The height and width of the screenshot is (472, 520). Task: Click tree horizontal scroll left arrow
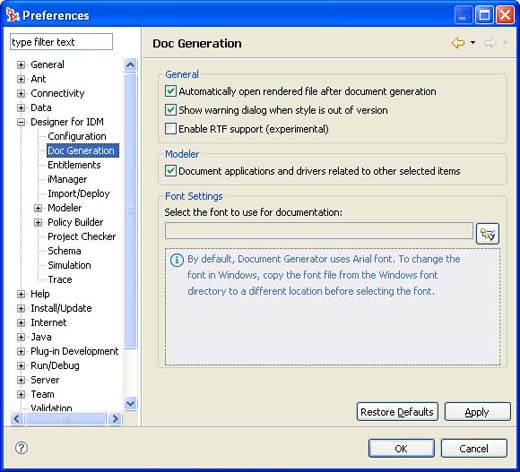17,418
